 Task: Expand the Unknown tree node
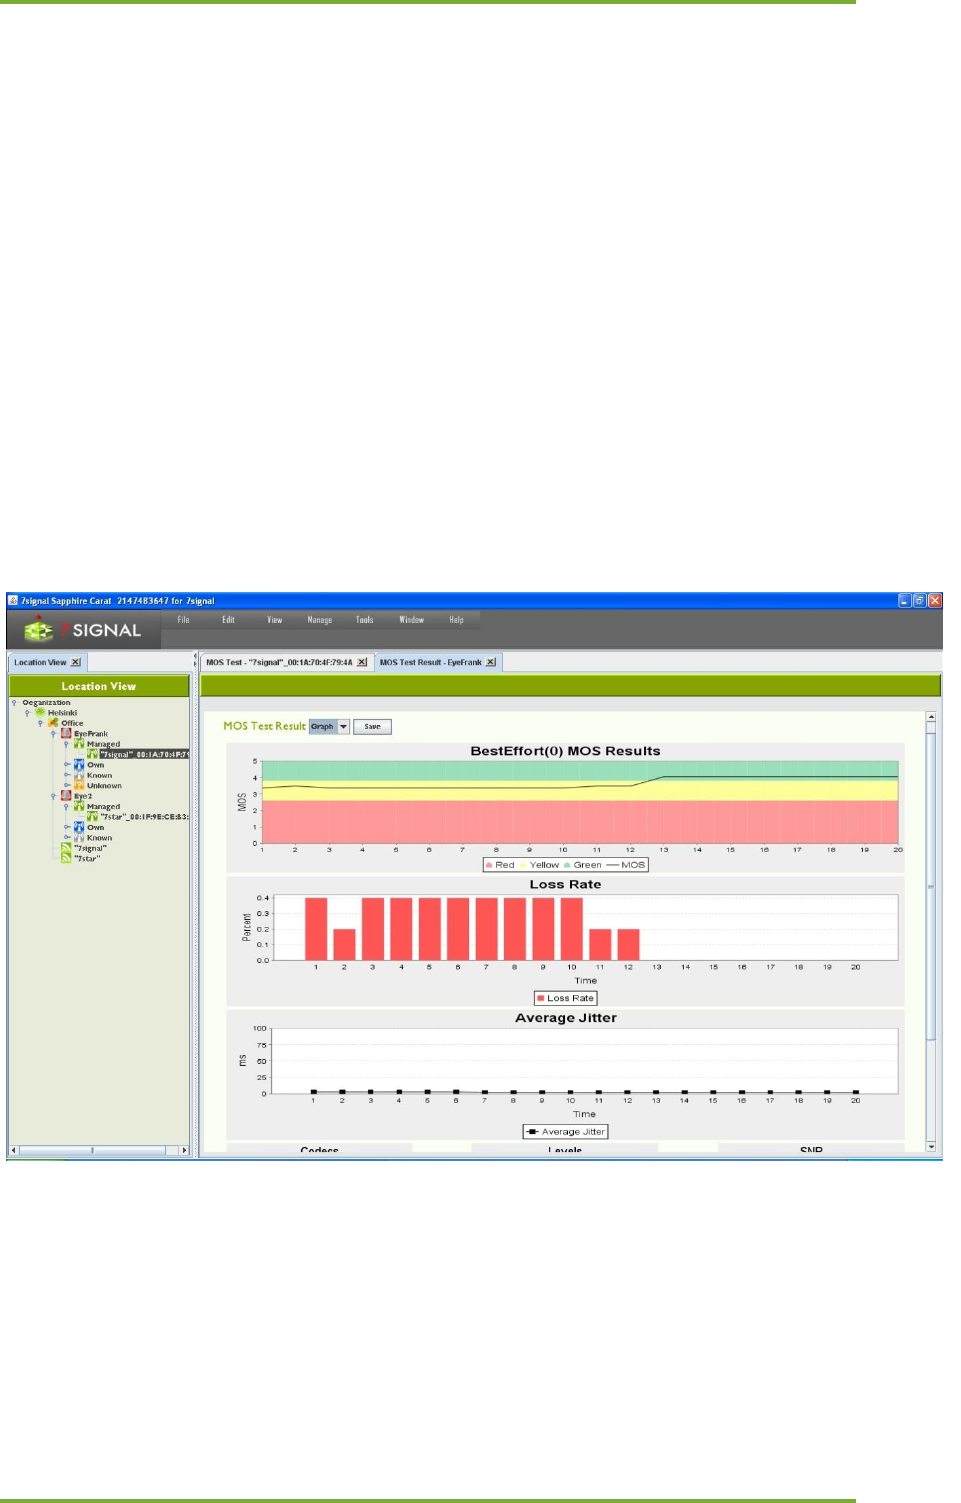(67, 785)
